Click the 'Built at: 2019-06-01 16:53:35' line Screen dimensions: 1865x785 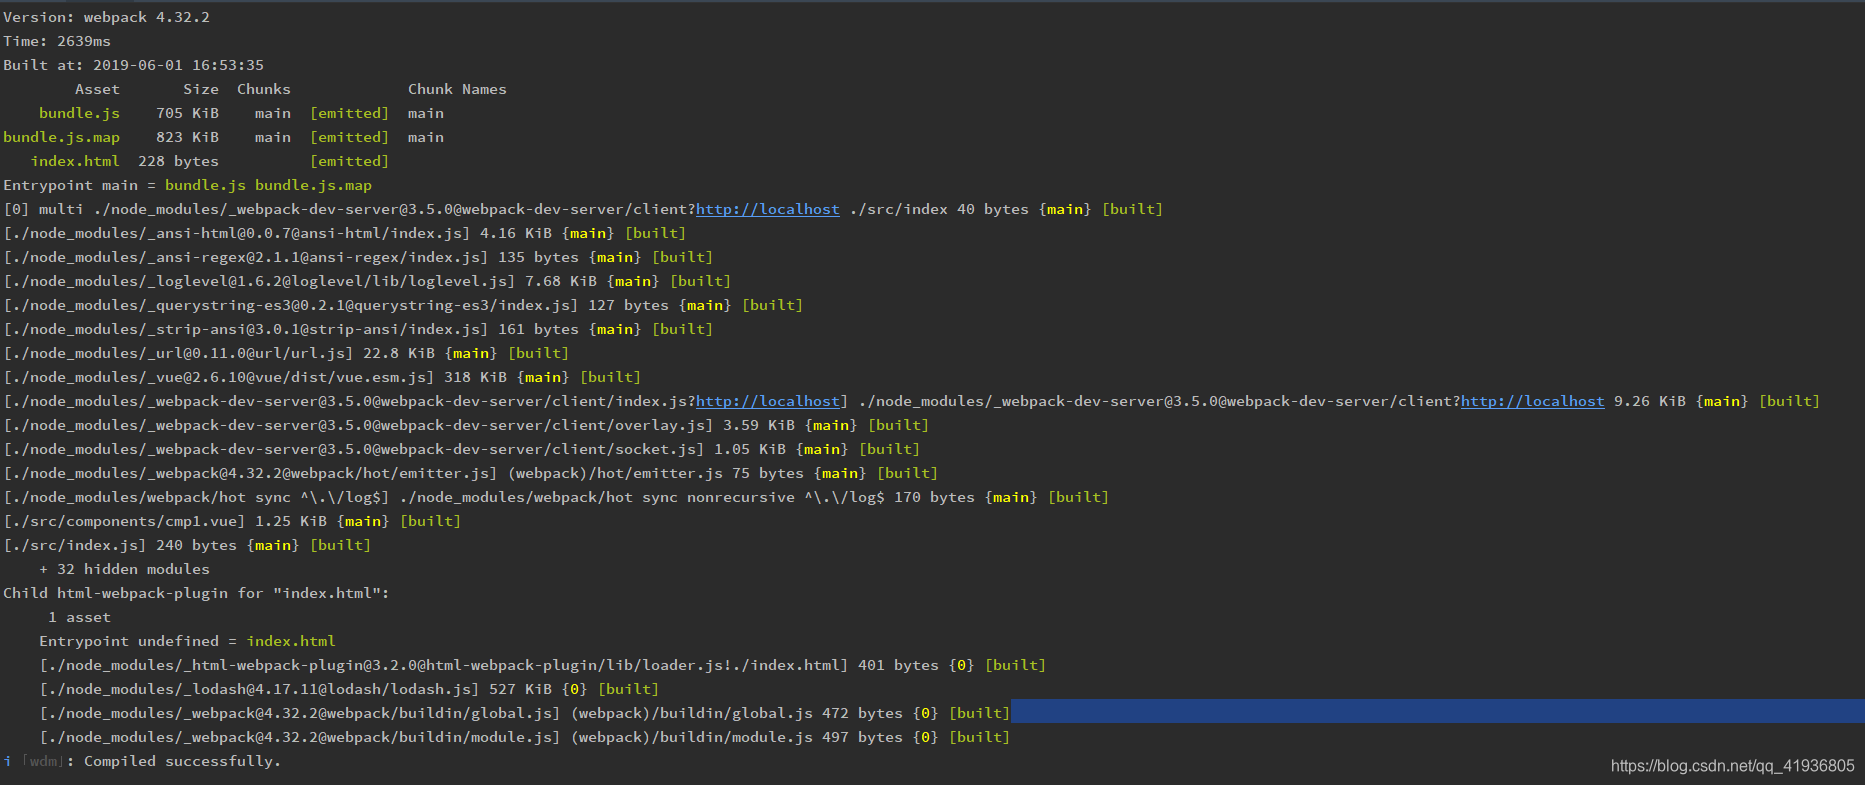134,65
